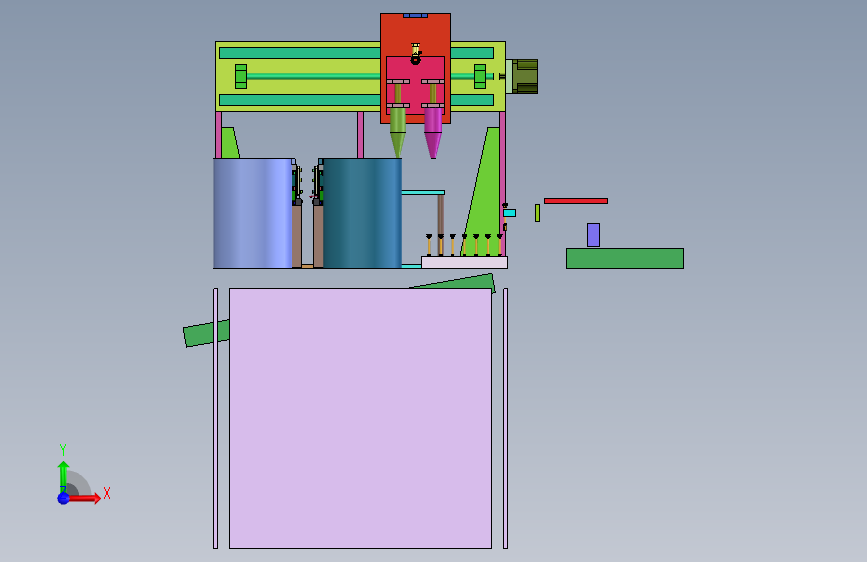Select the left green bearing block
Viewport: 867px width, 562px height.
[x=241, y=76]
